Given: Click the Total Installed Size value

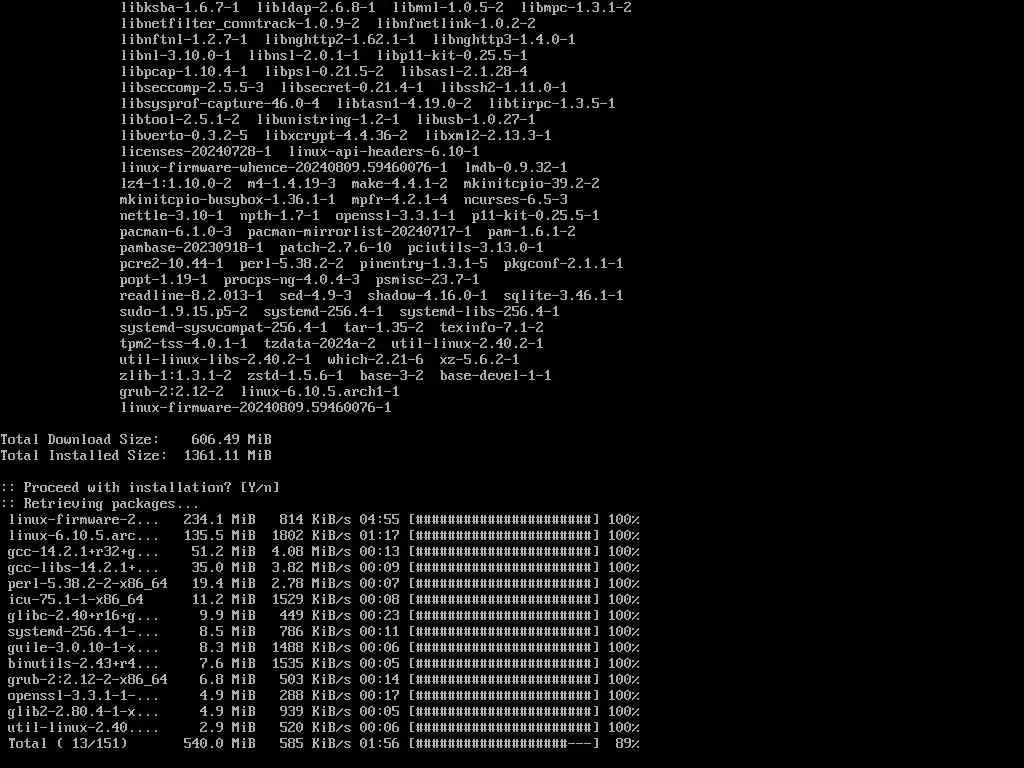Looking at the screenshot, I should (x=227, y=456).
